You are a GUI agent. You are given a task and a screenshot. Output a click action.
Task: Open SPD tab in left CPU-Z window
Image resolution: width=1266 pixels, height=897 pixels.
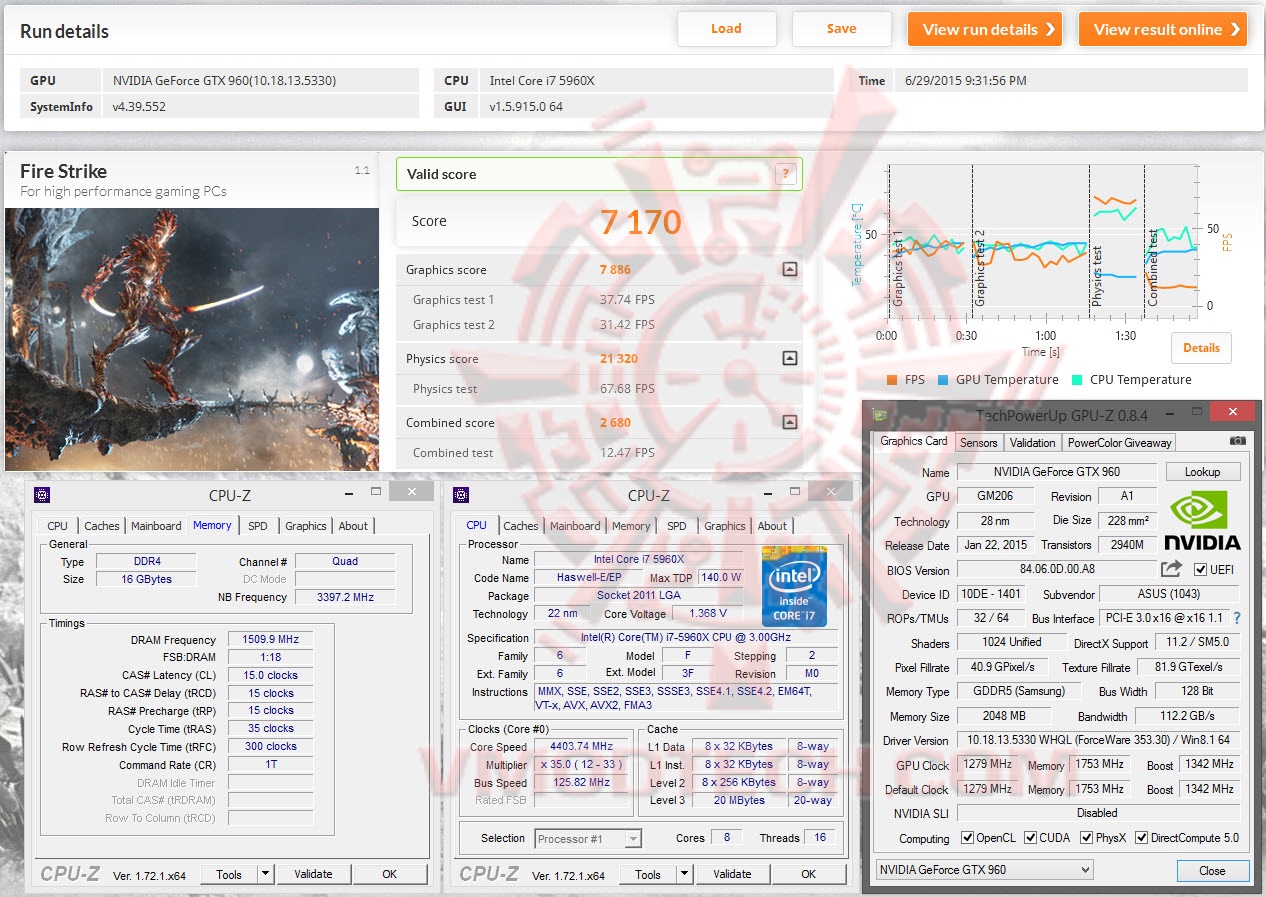click(x=258, y=526)
